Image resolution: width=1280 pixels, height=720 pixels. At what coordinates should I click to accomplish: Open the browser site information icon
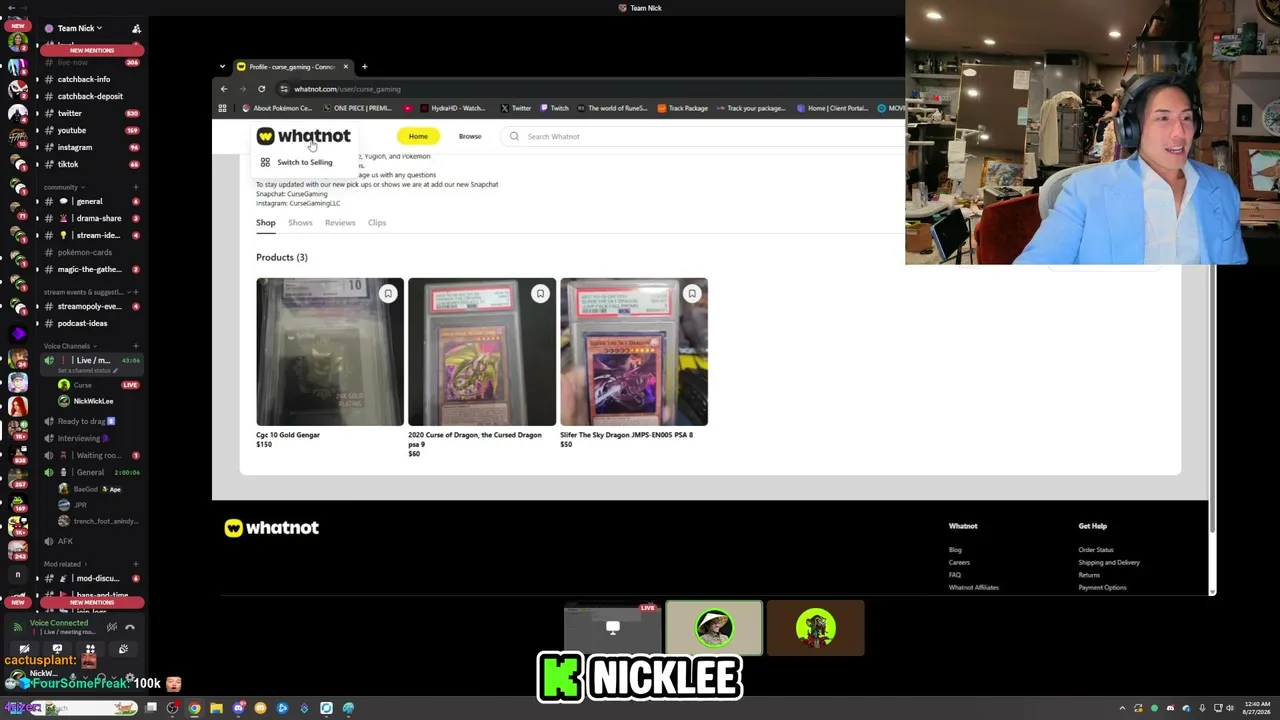tap(284, 89)
